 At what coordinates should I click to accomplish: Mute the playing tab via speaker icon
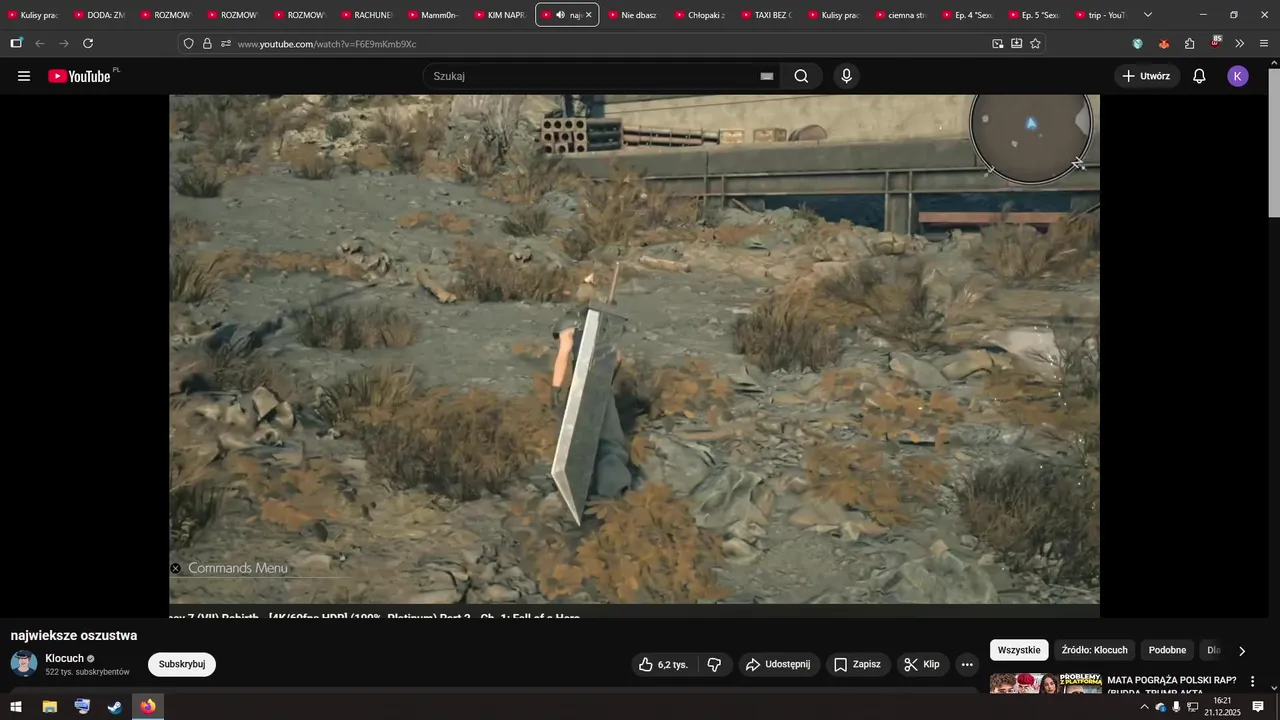click(560, 15)
